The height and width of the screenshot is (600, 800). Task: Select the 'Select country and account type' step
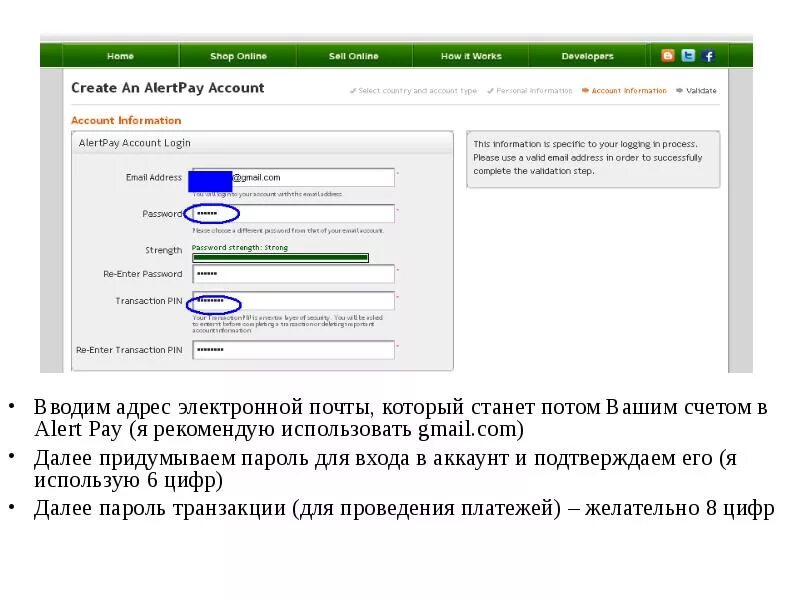(x=413, y=91)
